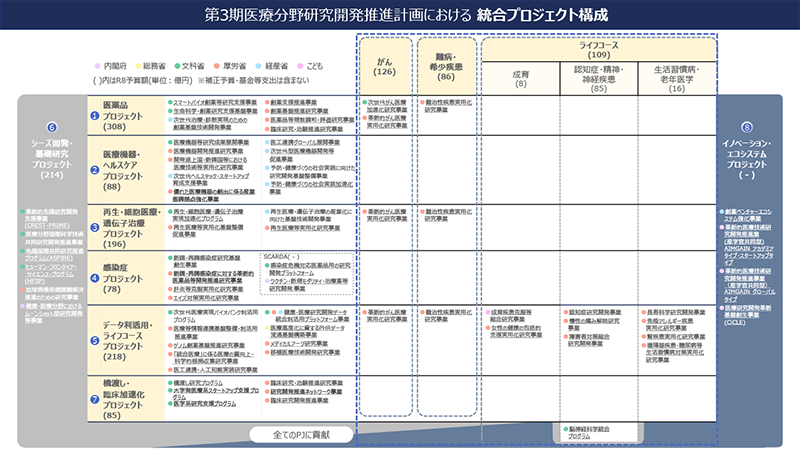
Task: Click the circled number 6 above シーズ開発・基礎研究
Action: pyautogui.click(x=52, y=128)
